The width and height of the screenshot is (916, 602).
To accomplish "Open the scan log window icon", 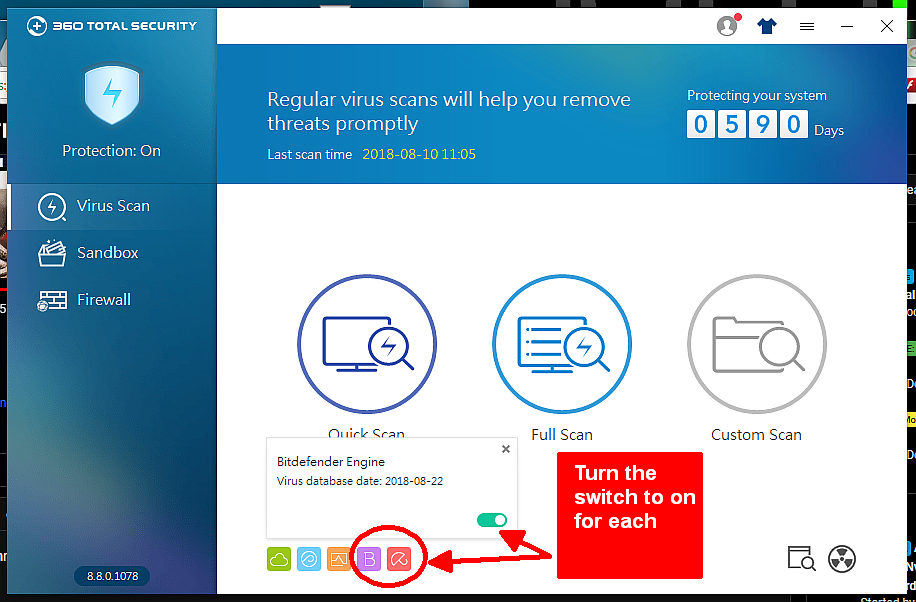I will 801,559.
